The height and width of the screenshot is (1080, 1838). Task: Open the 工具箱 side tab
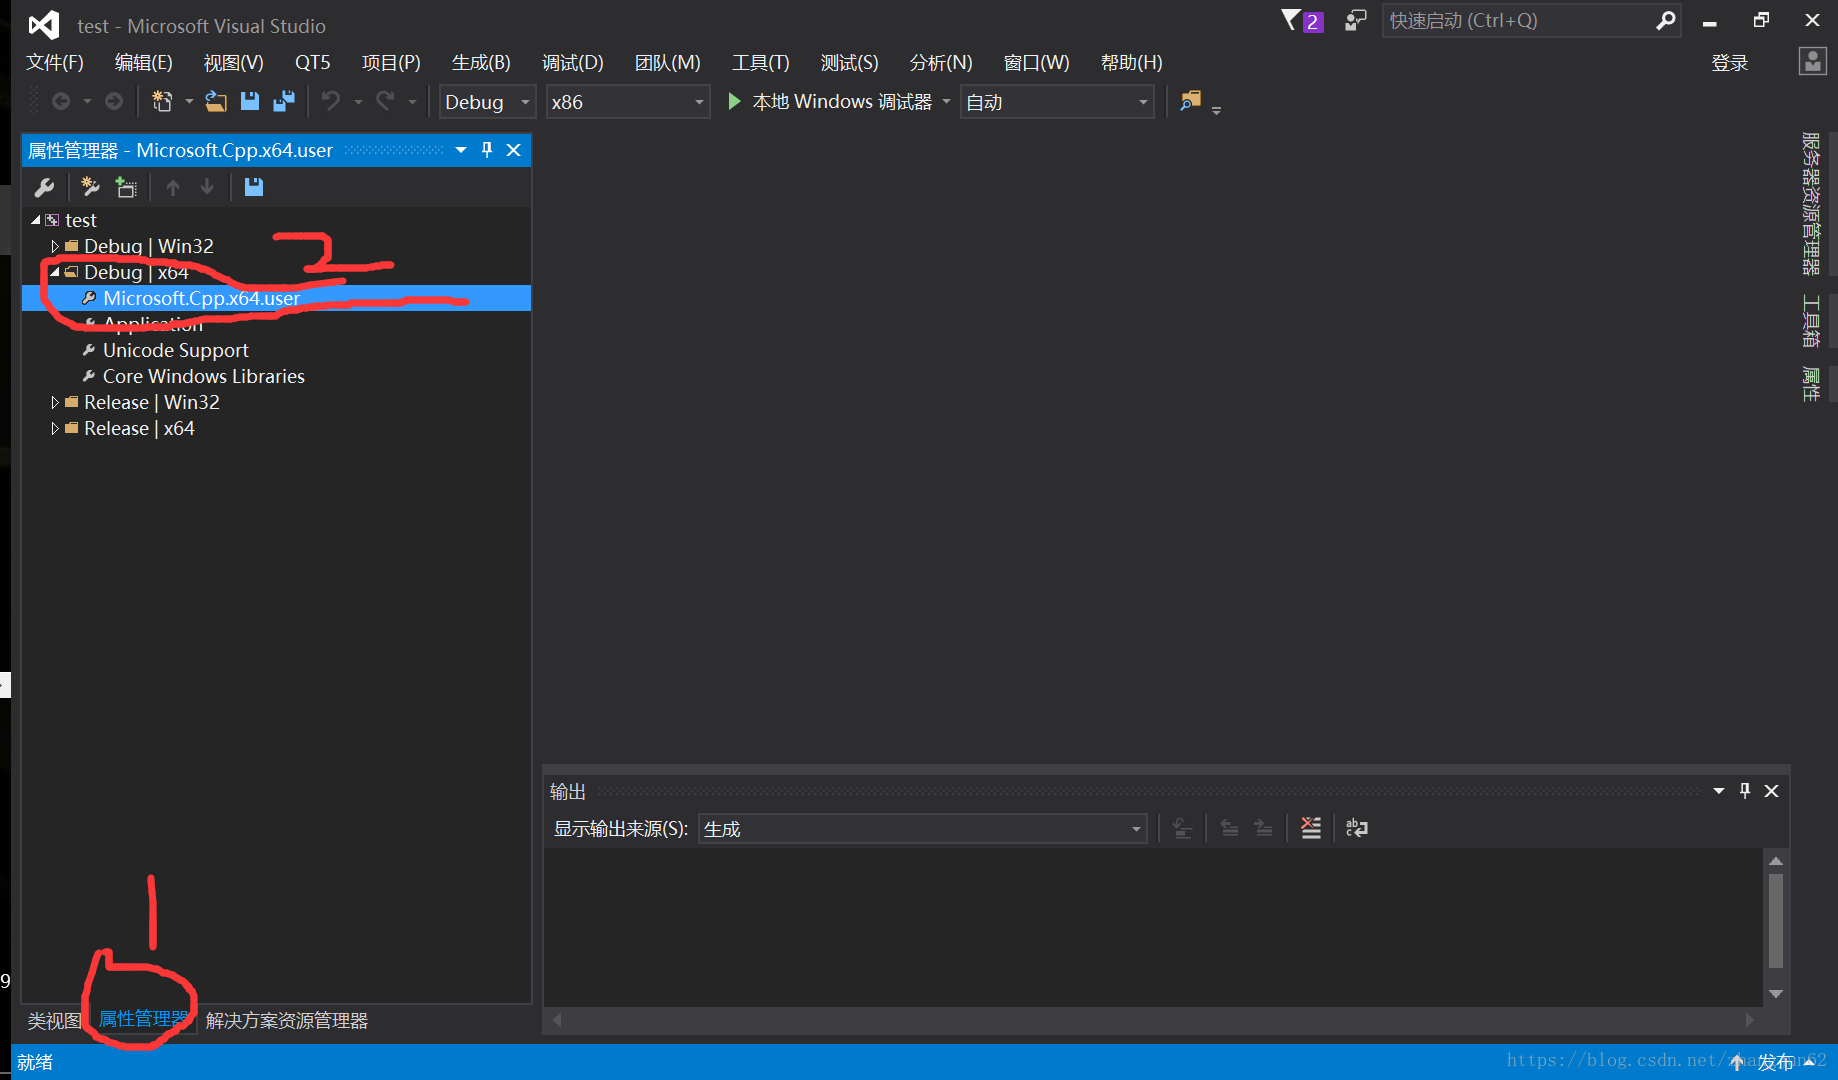click(1811, 320)
